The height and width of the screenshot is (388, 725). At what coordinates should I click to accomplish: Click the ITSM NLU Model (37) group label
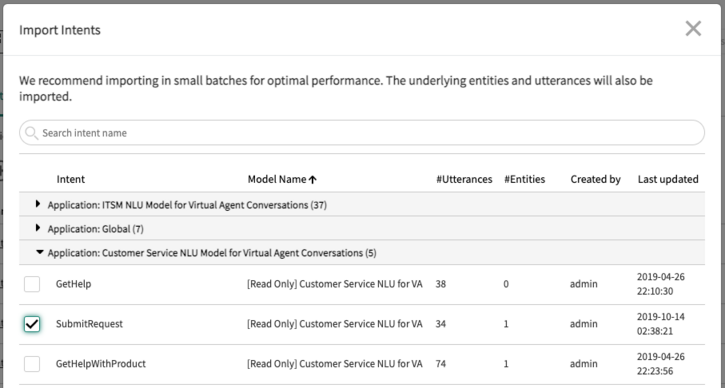pos(187,205)
